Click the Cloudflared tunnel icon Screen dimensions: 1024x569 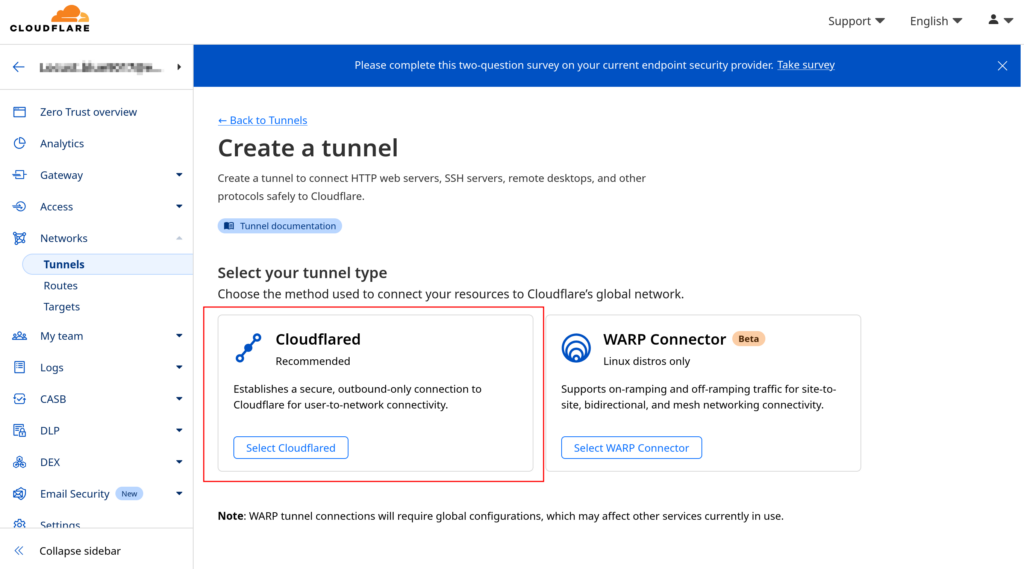click(x=248, y=348)
